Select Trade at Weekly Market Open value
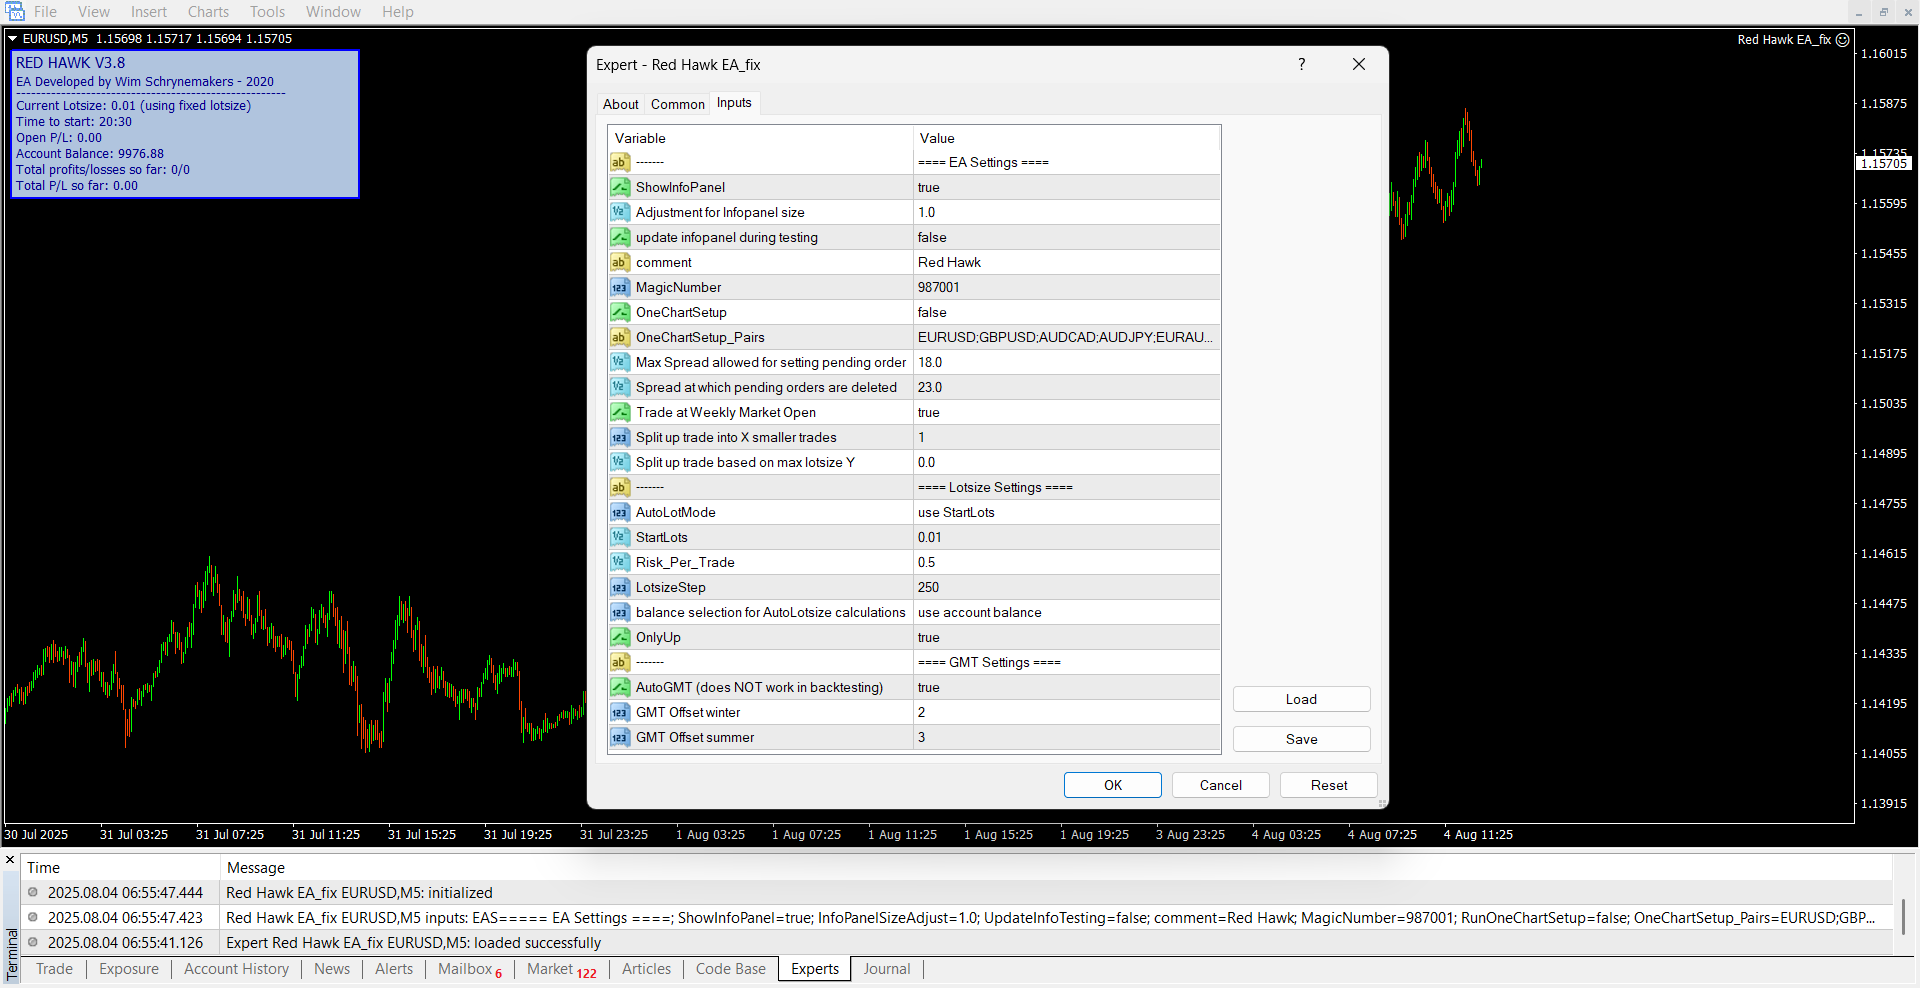The width and height of the screenshot is (1920, 988). pyautogui.click(x=1066, y=412)
